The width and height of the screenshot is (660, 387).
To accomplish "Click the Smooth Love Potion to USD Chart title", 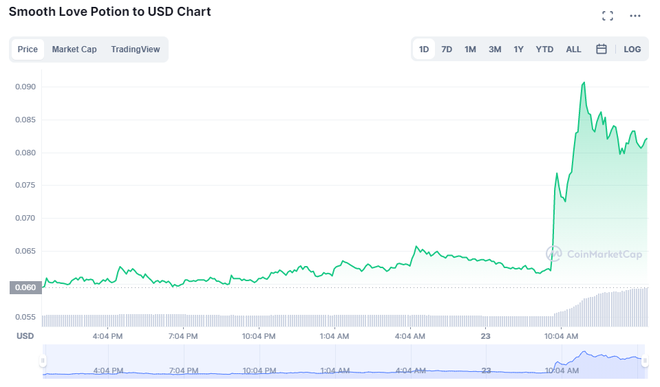I will tap(109, 12).
